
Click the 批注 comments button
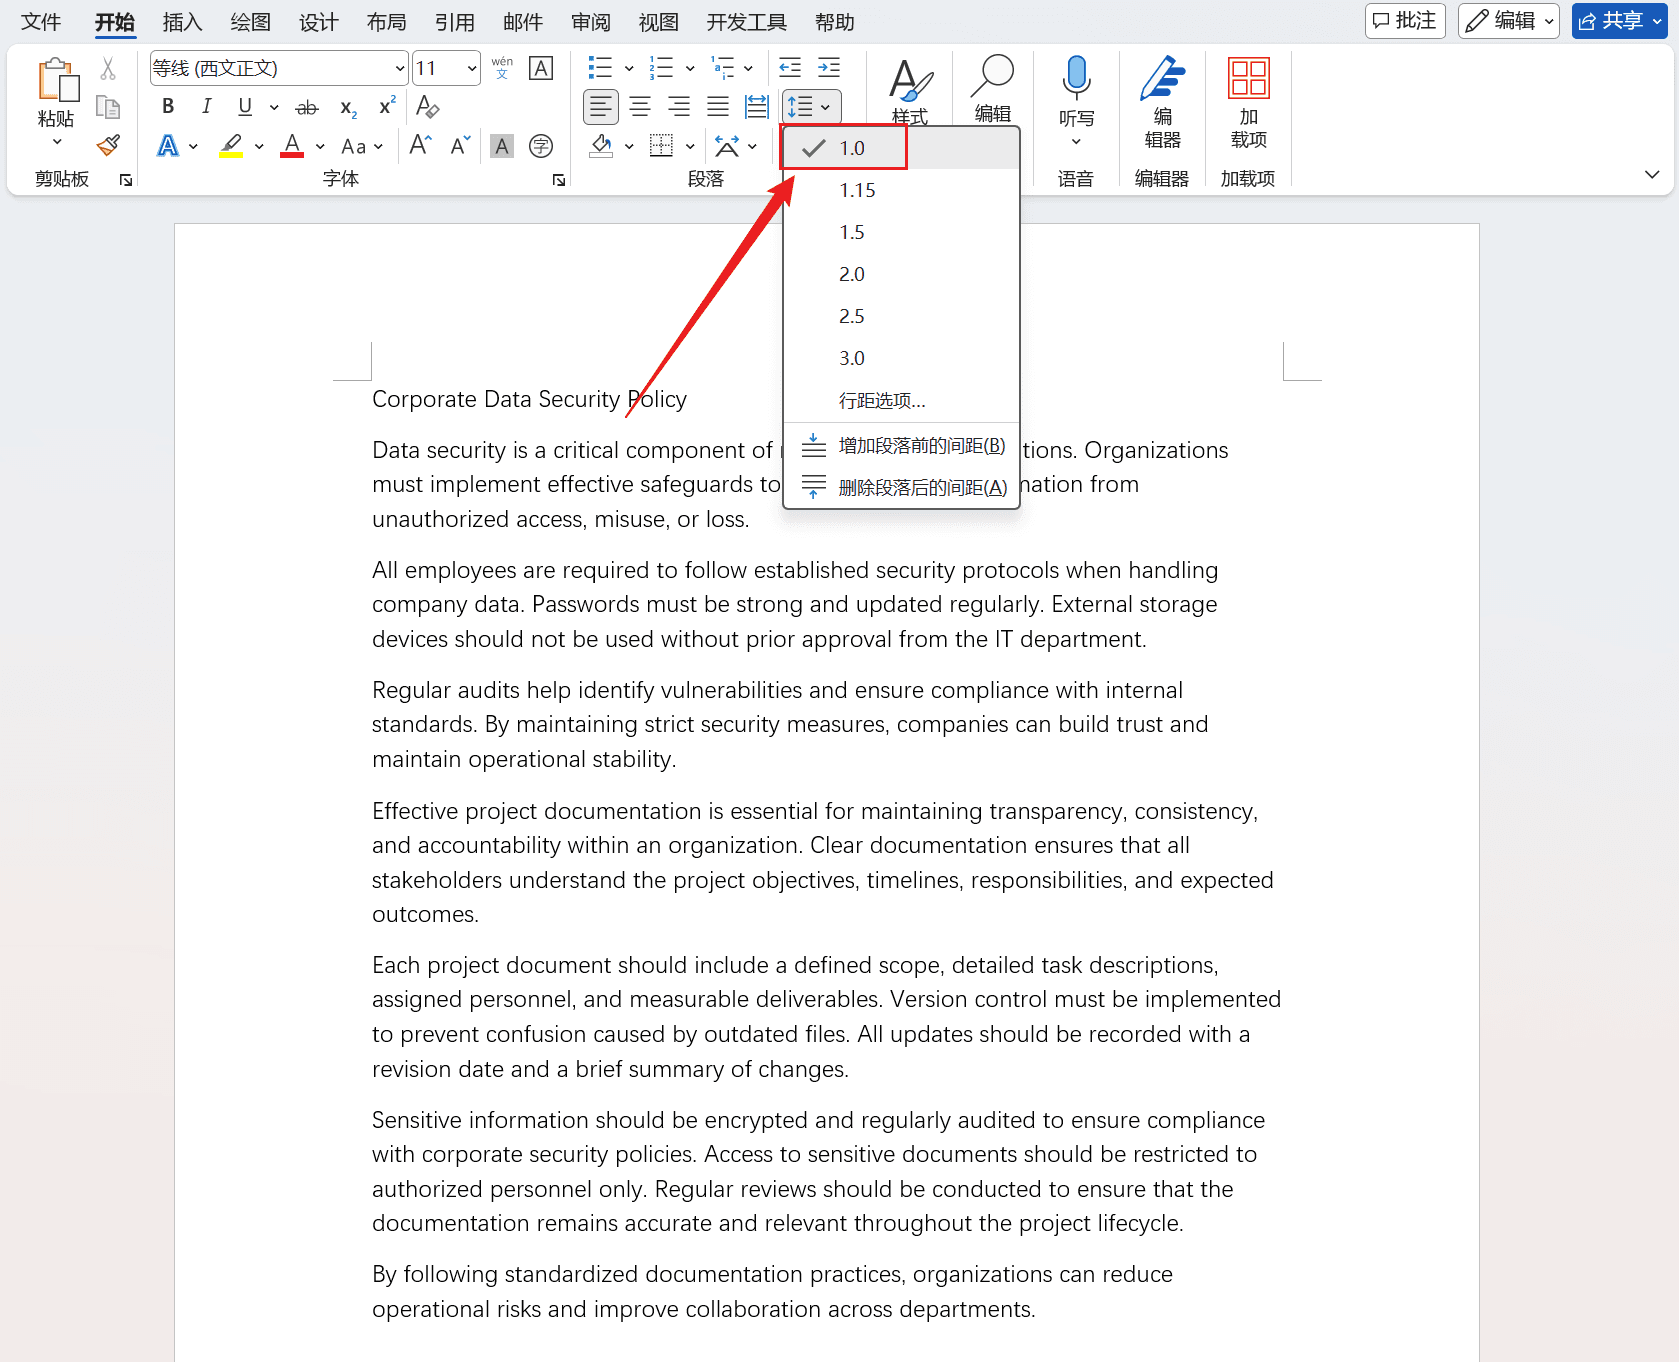pos(1404,21)
